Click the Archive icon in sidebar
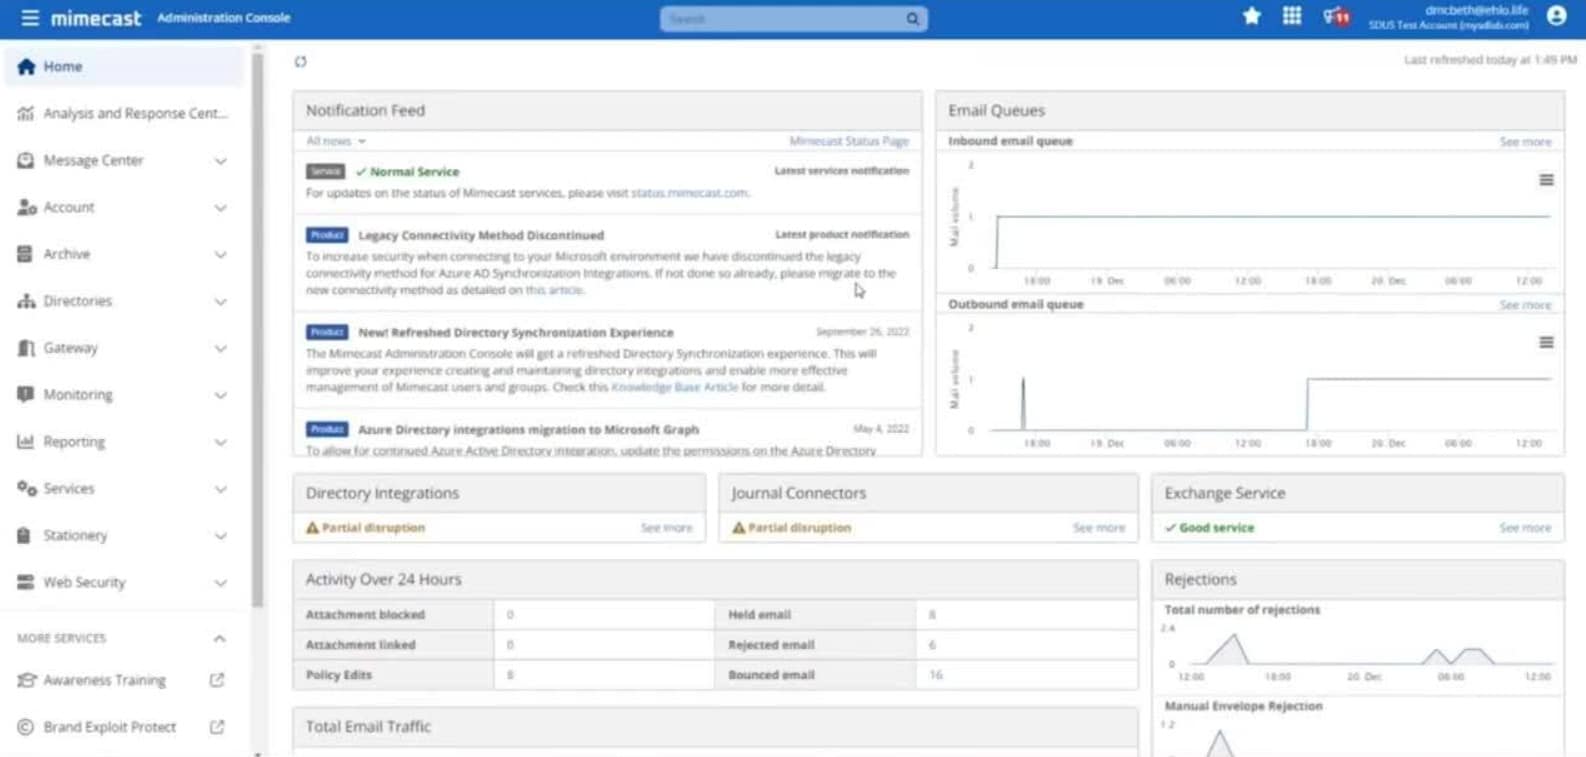 pos(25,254)
